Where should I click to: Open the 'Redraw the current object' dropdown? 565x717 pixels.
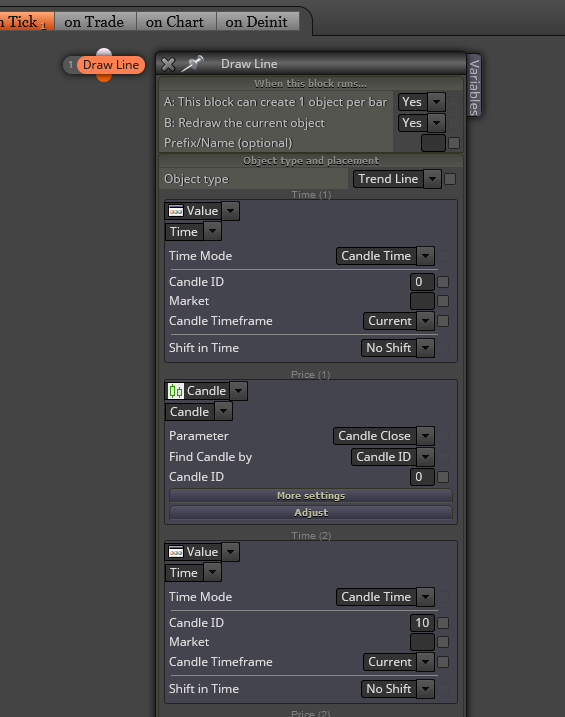(421, 123)
